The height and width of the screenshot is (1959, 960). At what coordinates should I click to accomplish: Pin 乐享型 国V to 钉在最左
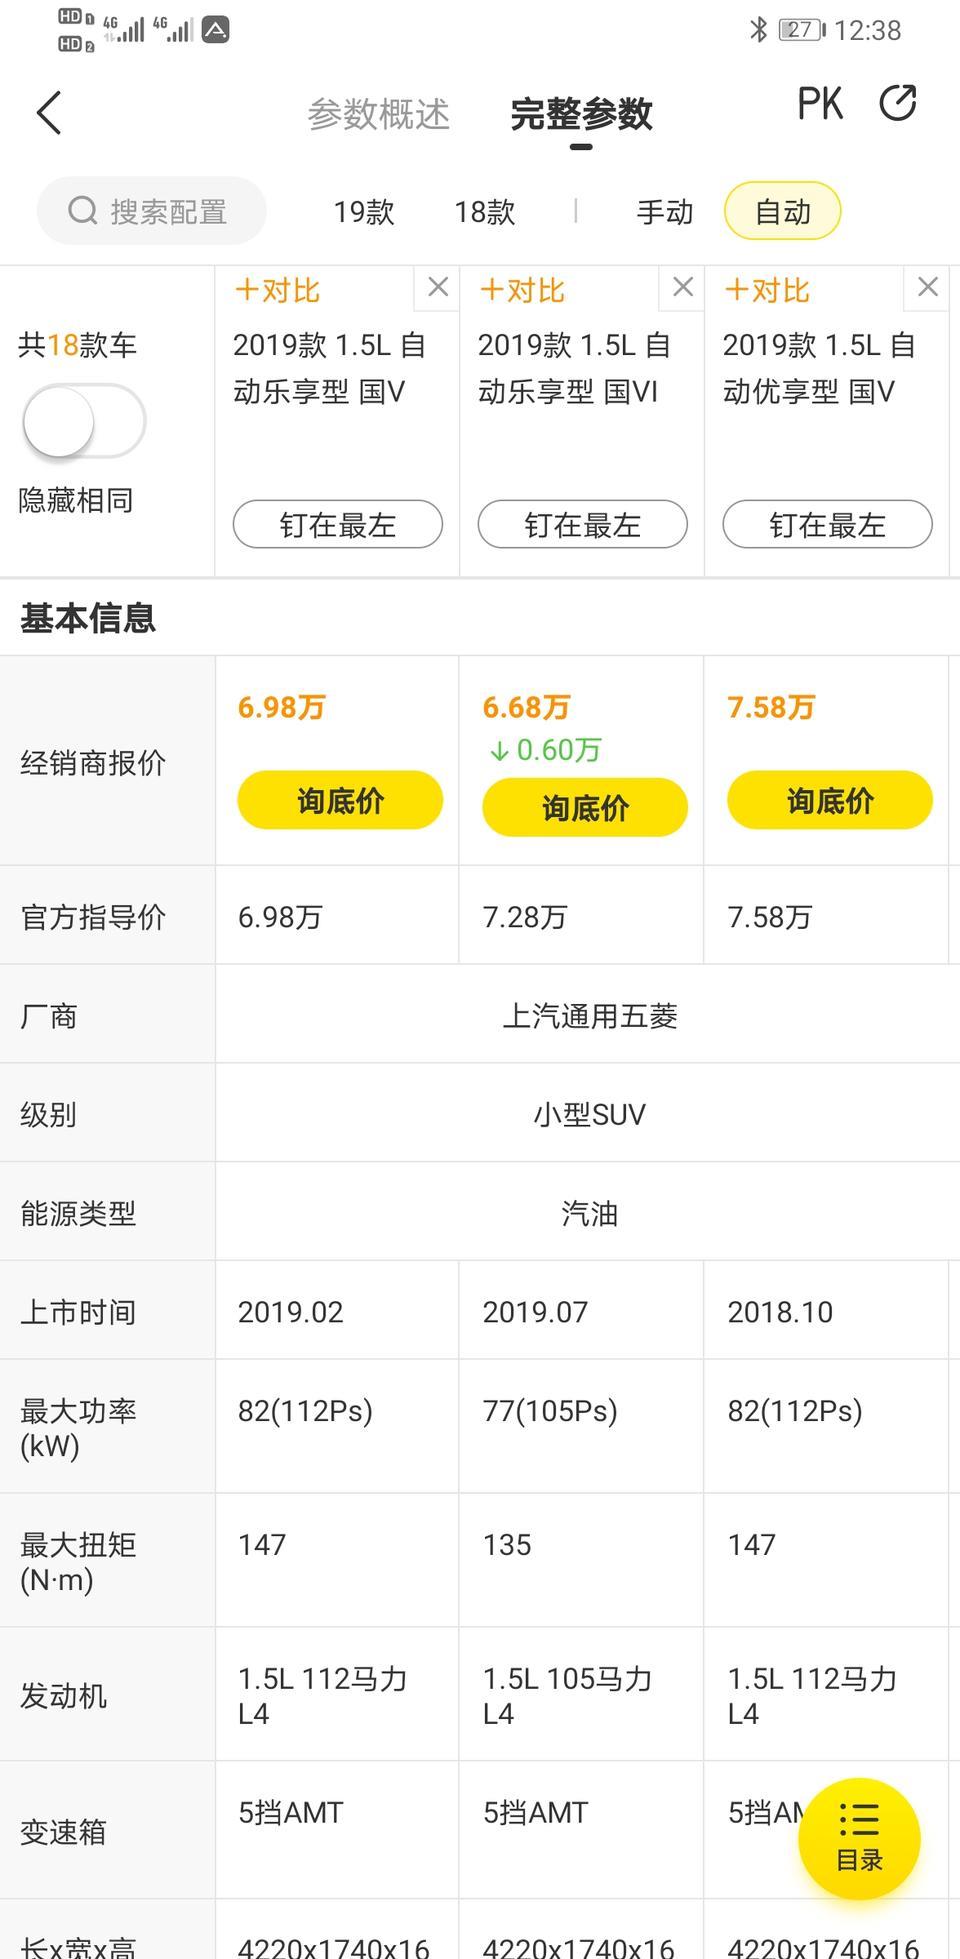click(x=338, y=524)
